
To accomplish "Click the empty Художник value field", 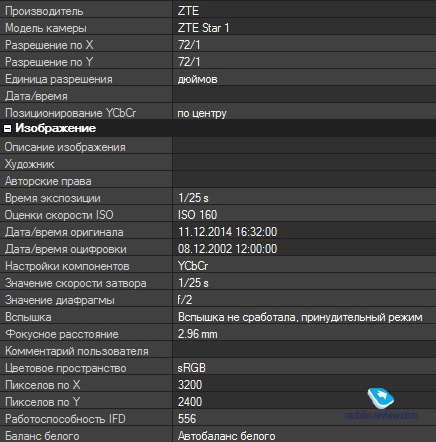I will pos(304,163).
